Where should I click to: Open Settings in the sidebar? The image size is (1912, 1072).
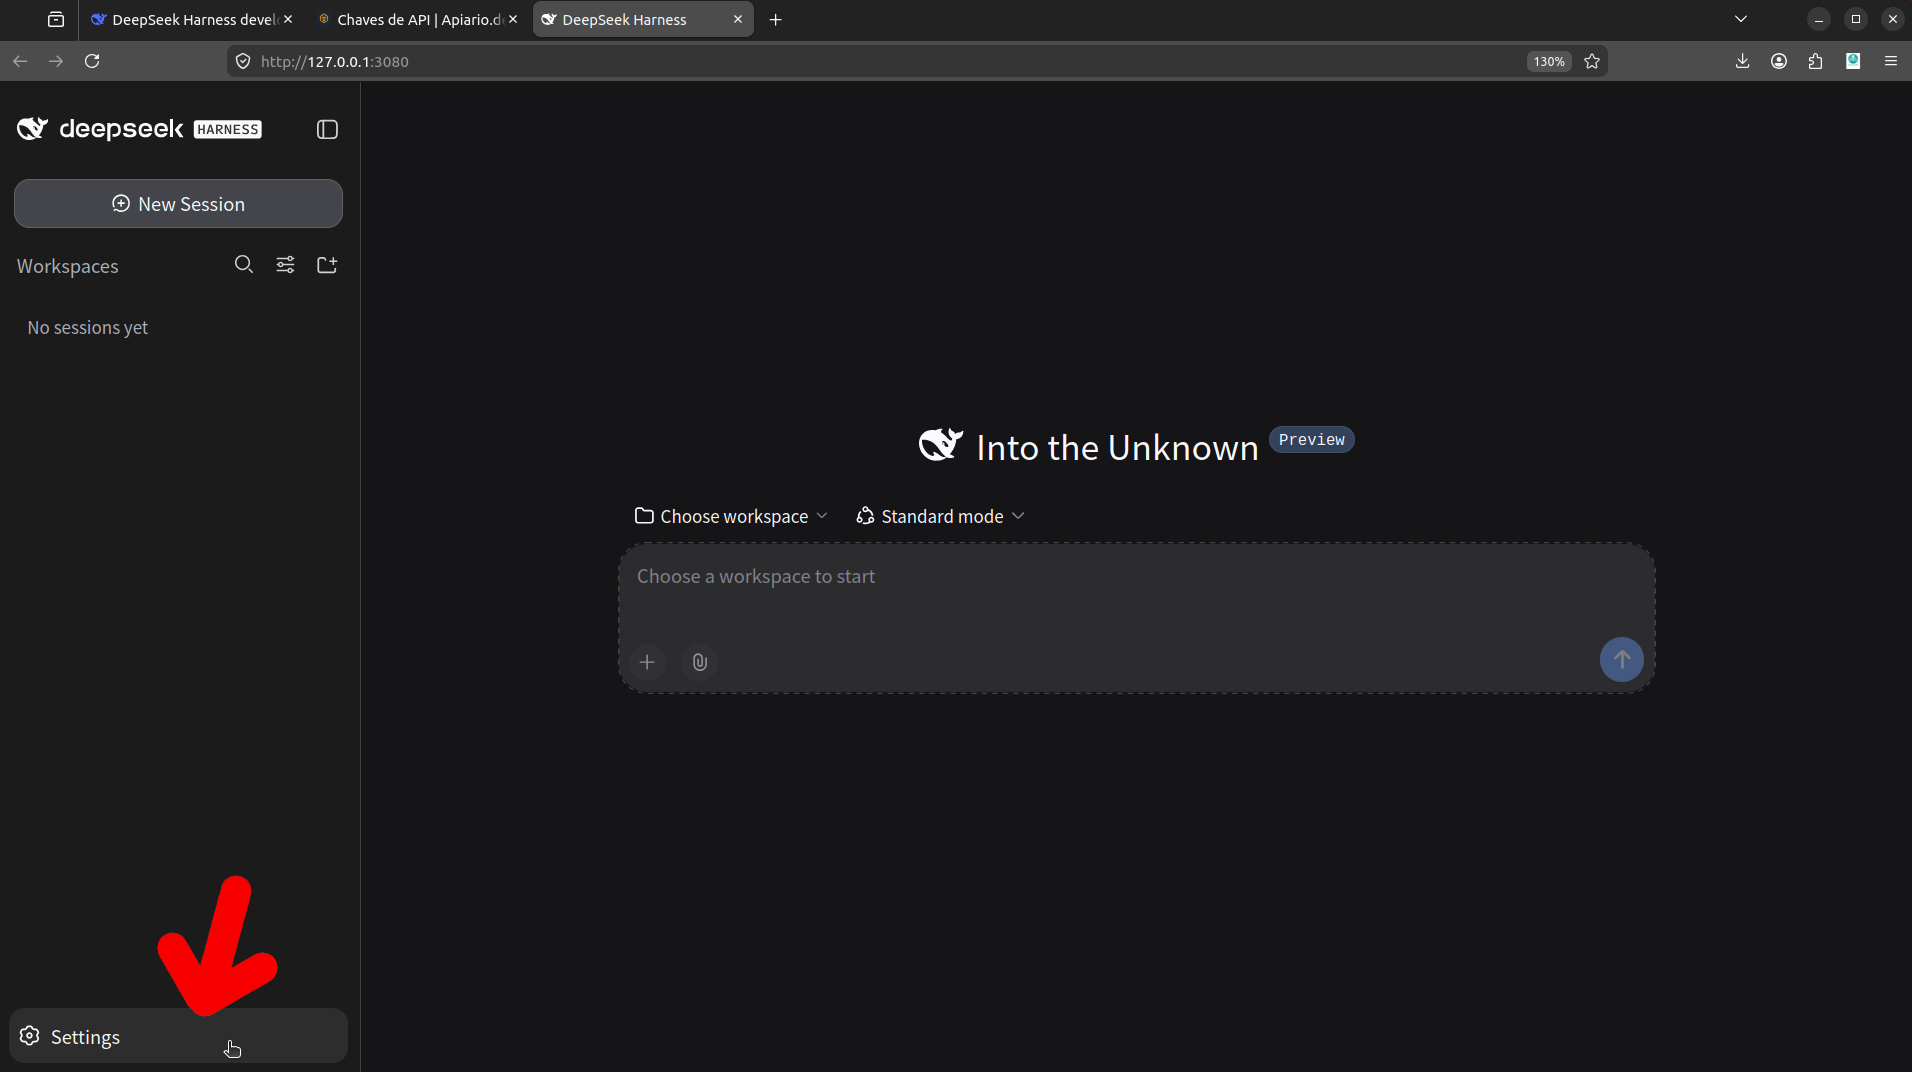pyautogui.click(x=178, y=1036)
